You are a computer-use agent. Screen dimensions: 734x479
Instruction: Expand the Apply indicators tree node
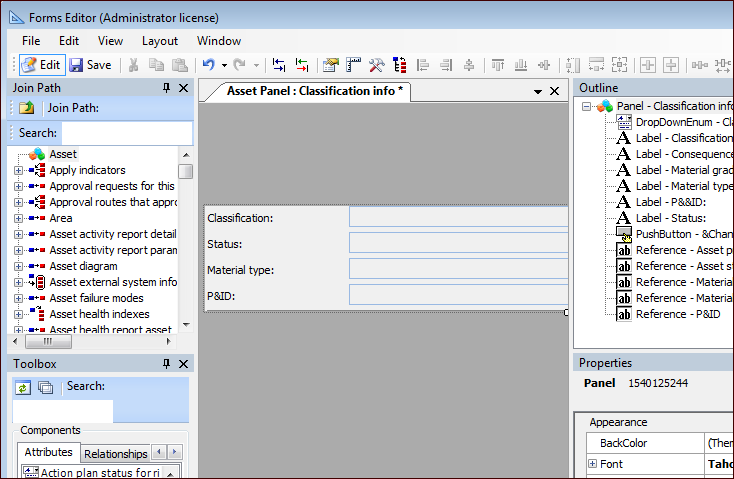pyautogui.click(x=18, y=170)
